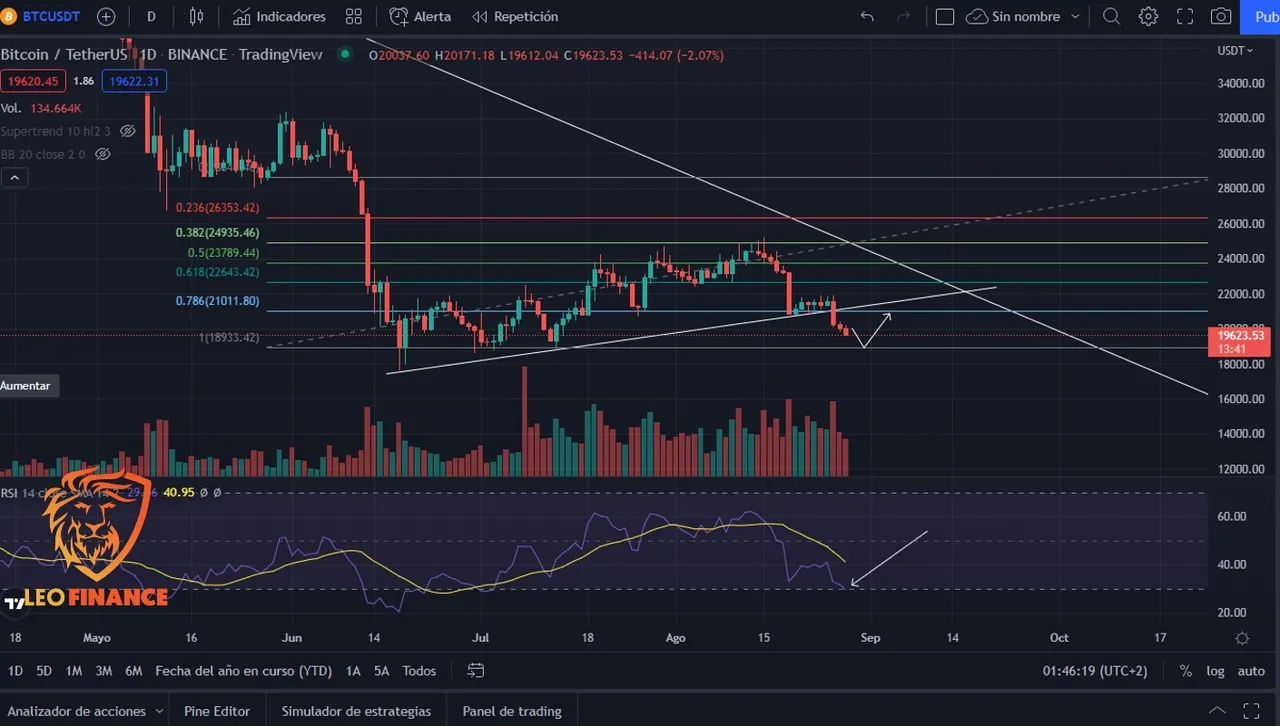Click the red sell price 19620.45
The image size is (1280, 726).
[33, 81]
